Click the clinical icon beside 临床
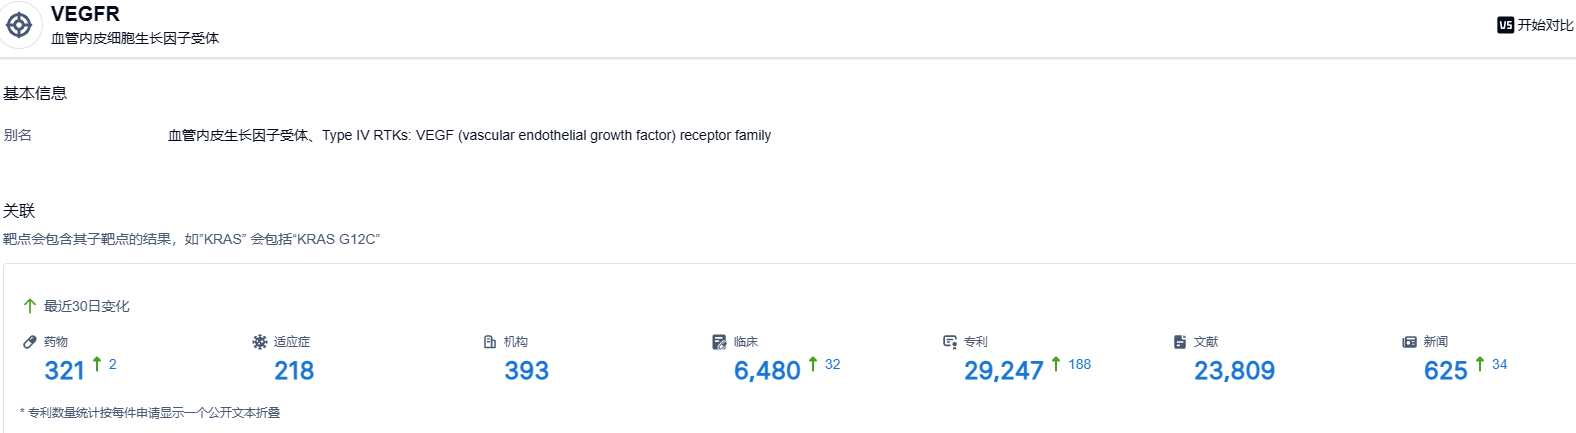 coord(719,342)
